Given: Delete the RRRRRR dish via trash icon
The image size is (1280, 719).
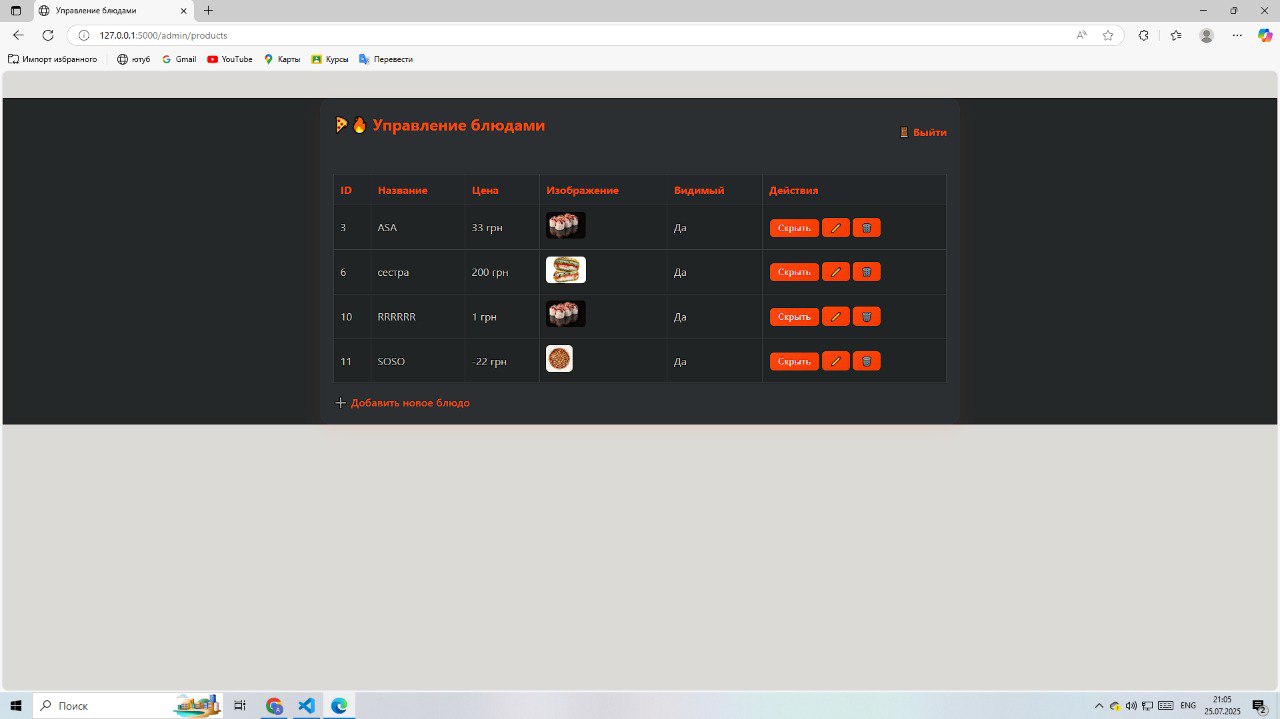Looking at the screenshot, I should click(x=866, y=317).
